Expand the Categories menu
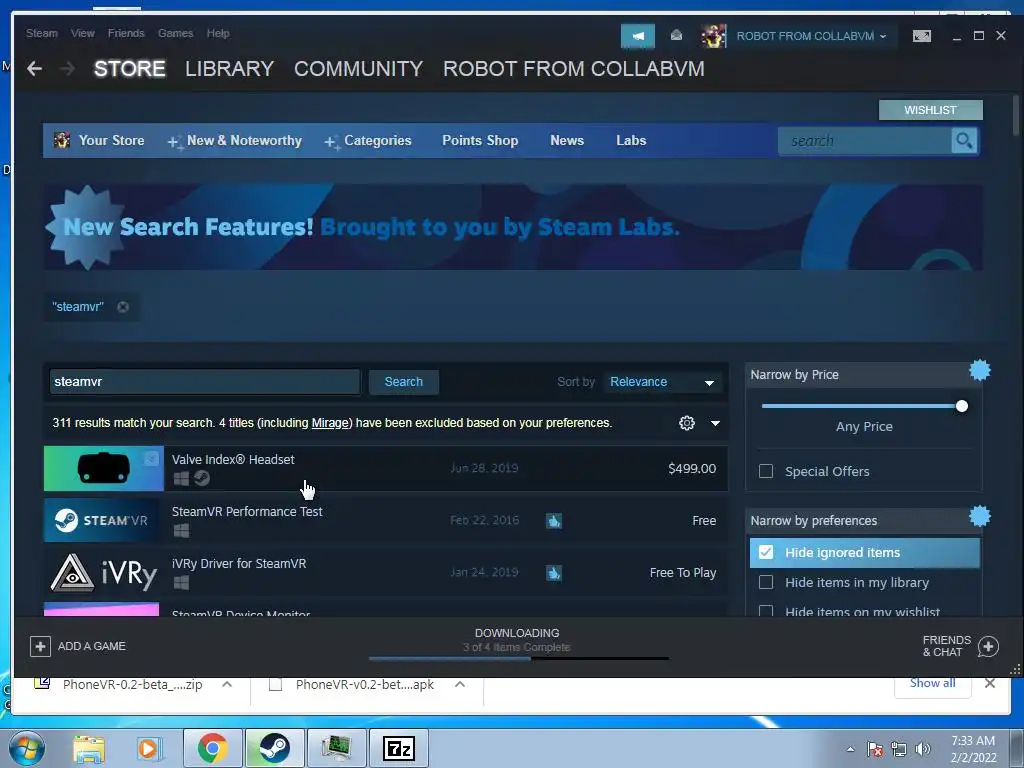 (368, 140)
